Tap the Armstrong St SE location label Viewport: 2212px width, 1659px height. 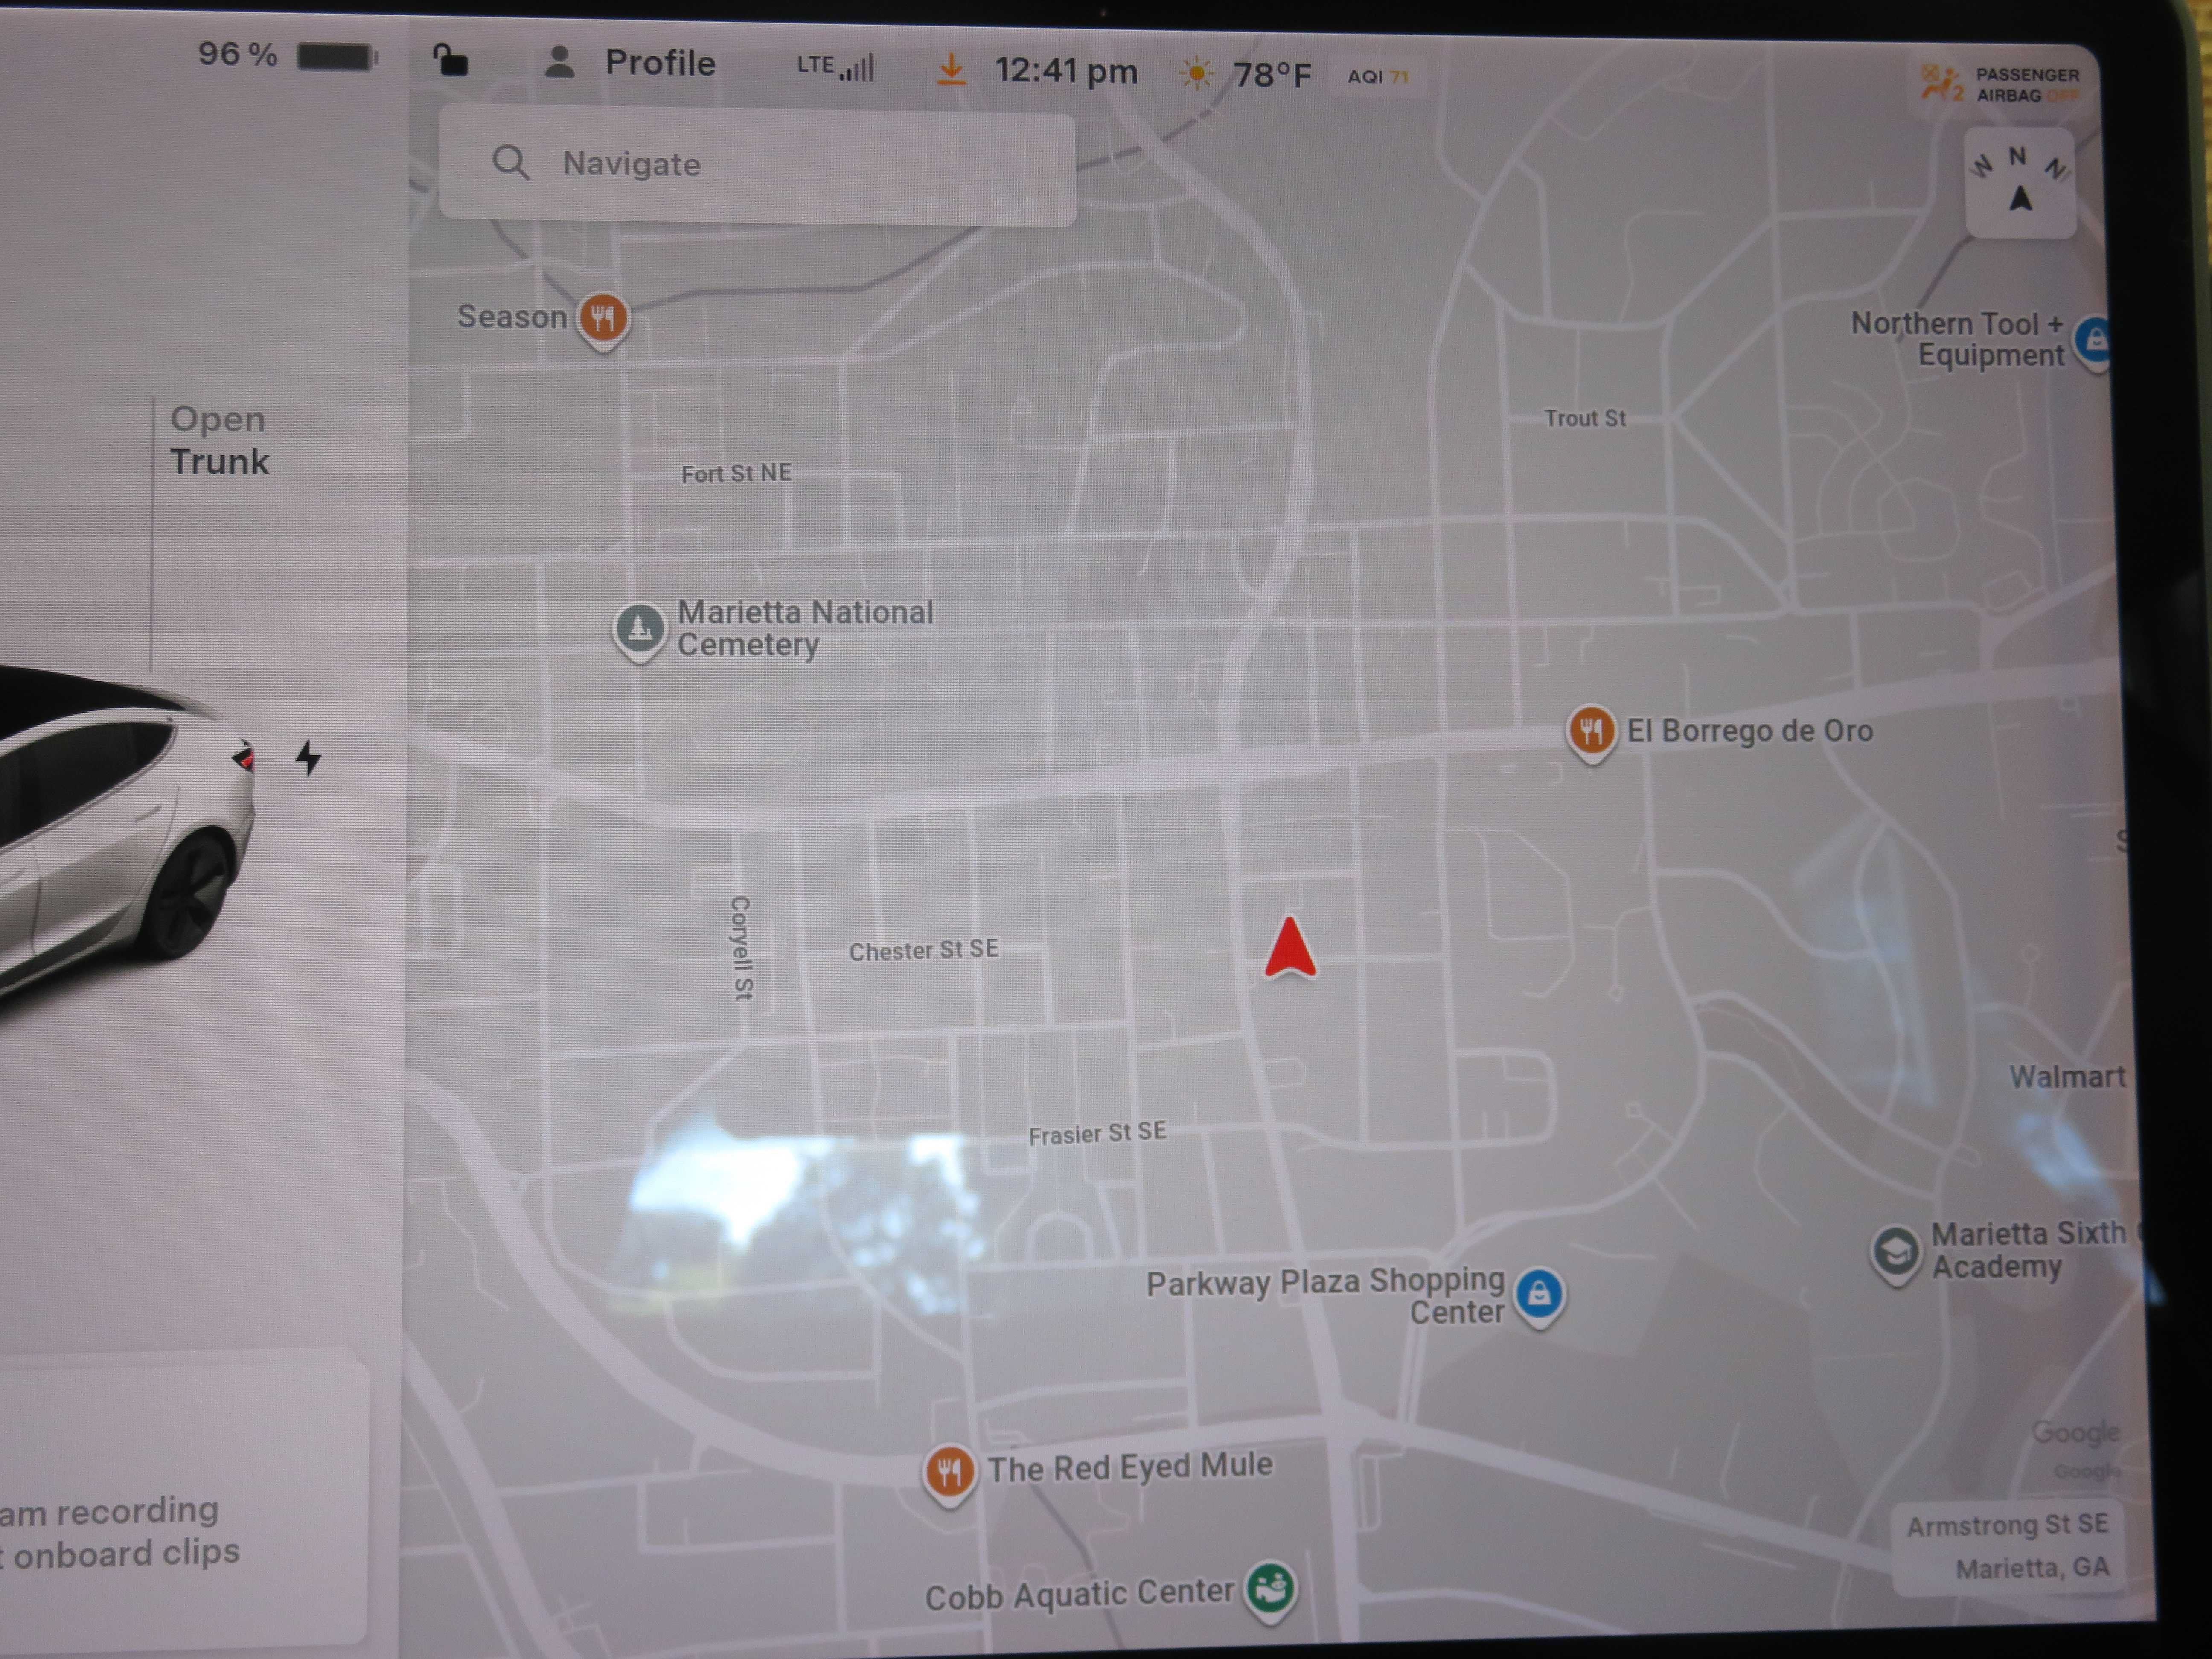click(x=2007, y=1525)
